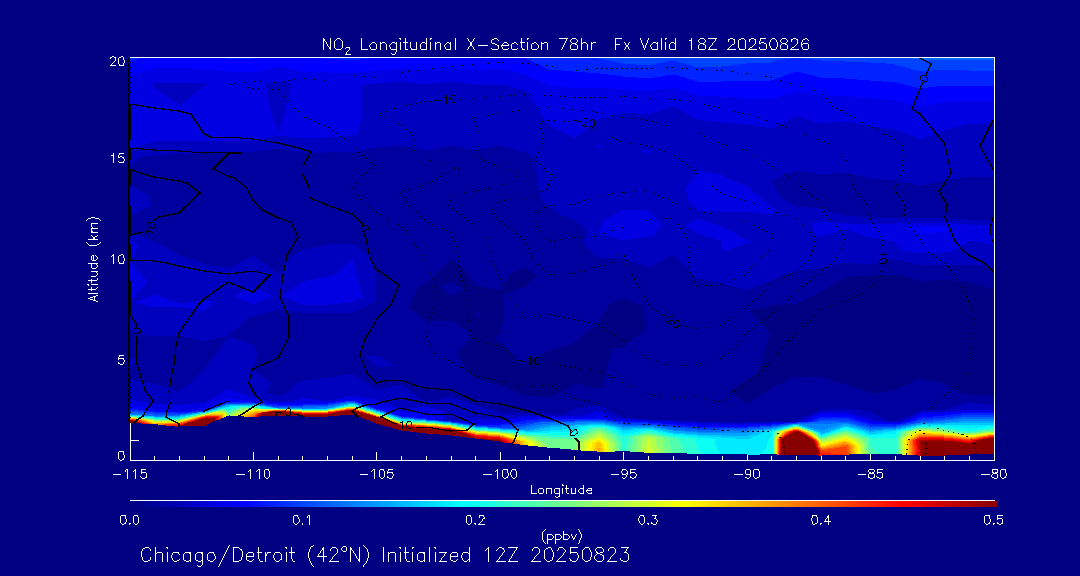Image resolution: width=1080 pixels, height=576 pixels.
Task: Click longitude tick label "-90"
Action: pyautogui.click(x=747, y=475)
